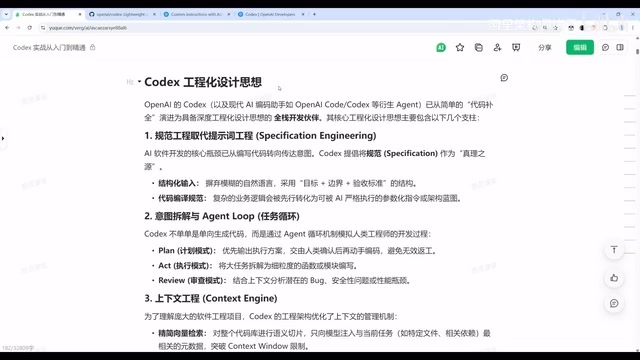The height and width of the screenshot is (360, 640).
Task: Switch to Custom Instructions browser tab
Action: (x=196, y=14)
